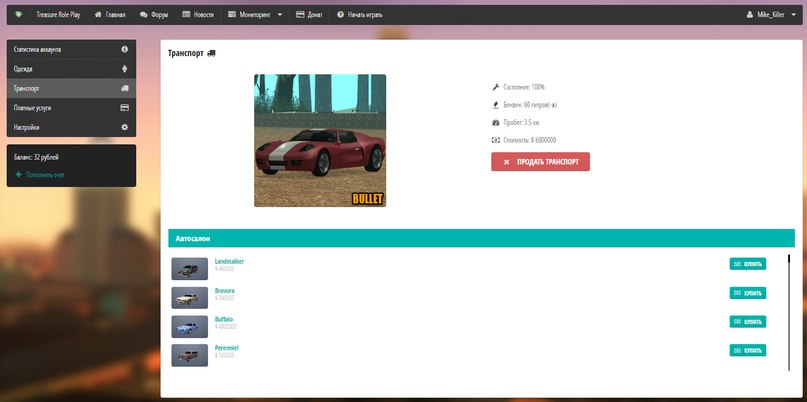Click the newspaper icon beside Новости
This screenshot has width=807, height=402.
186,15
